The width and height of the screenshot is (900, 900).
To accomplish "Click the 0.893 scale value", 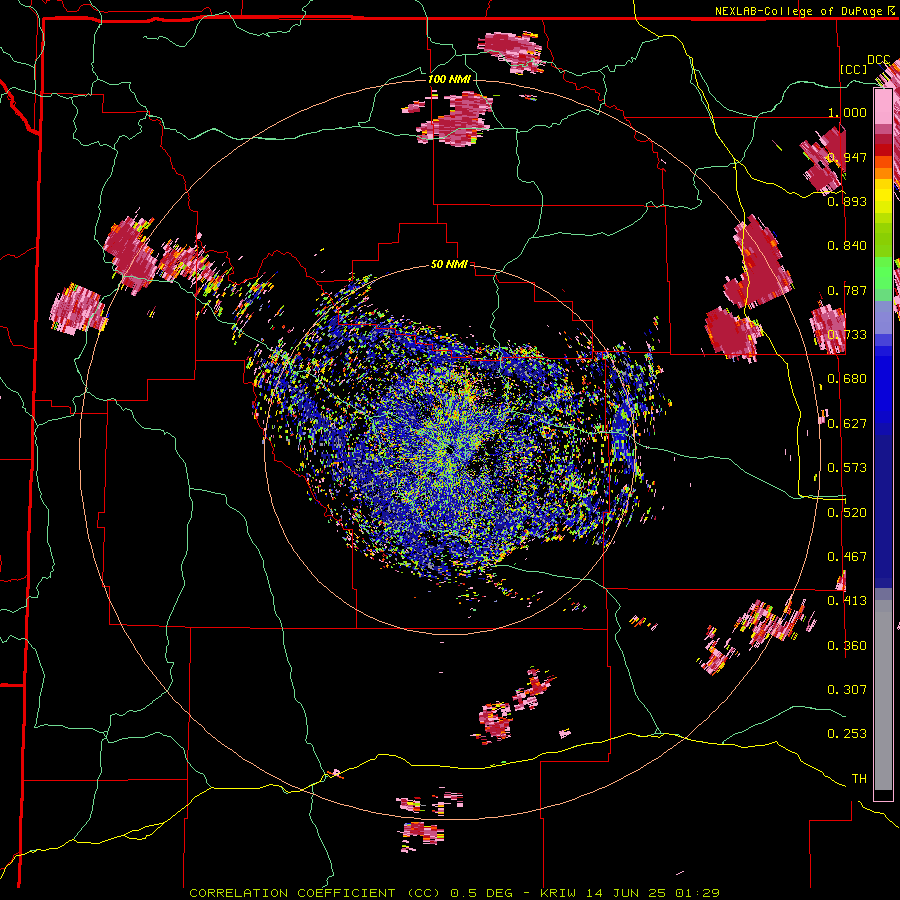I will coord(847,201).
